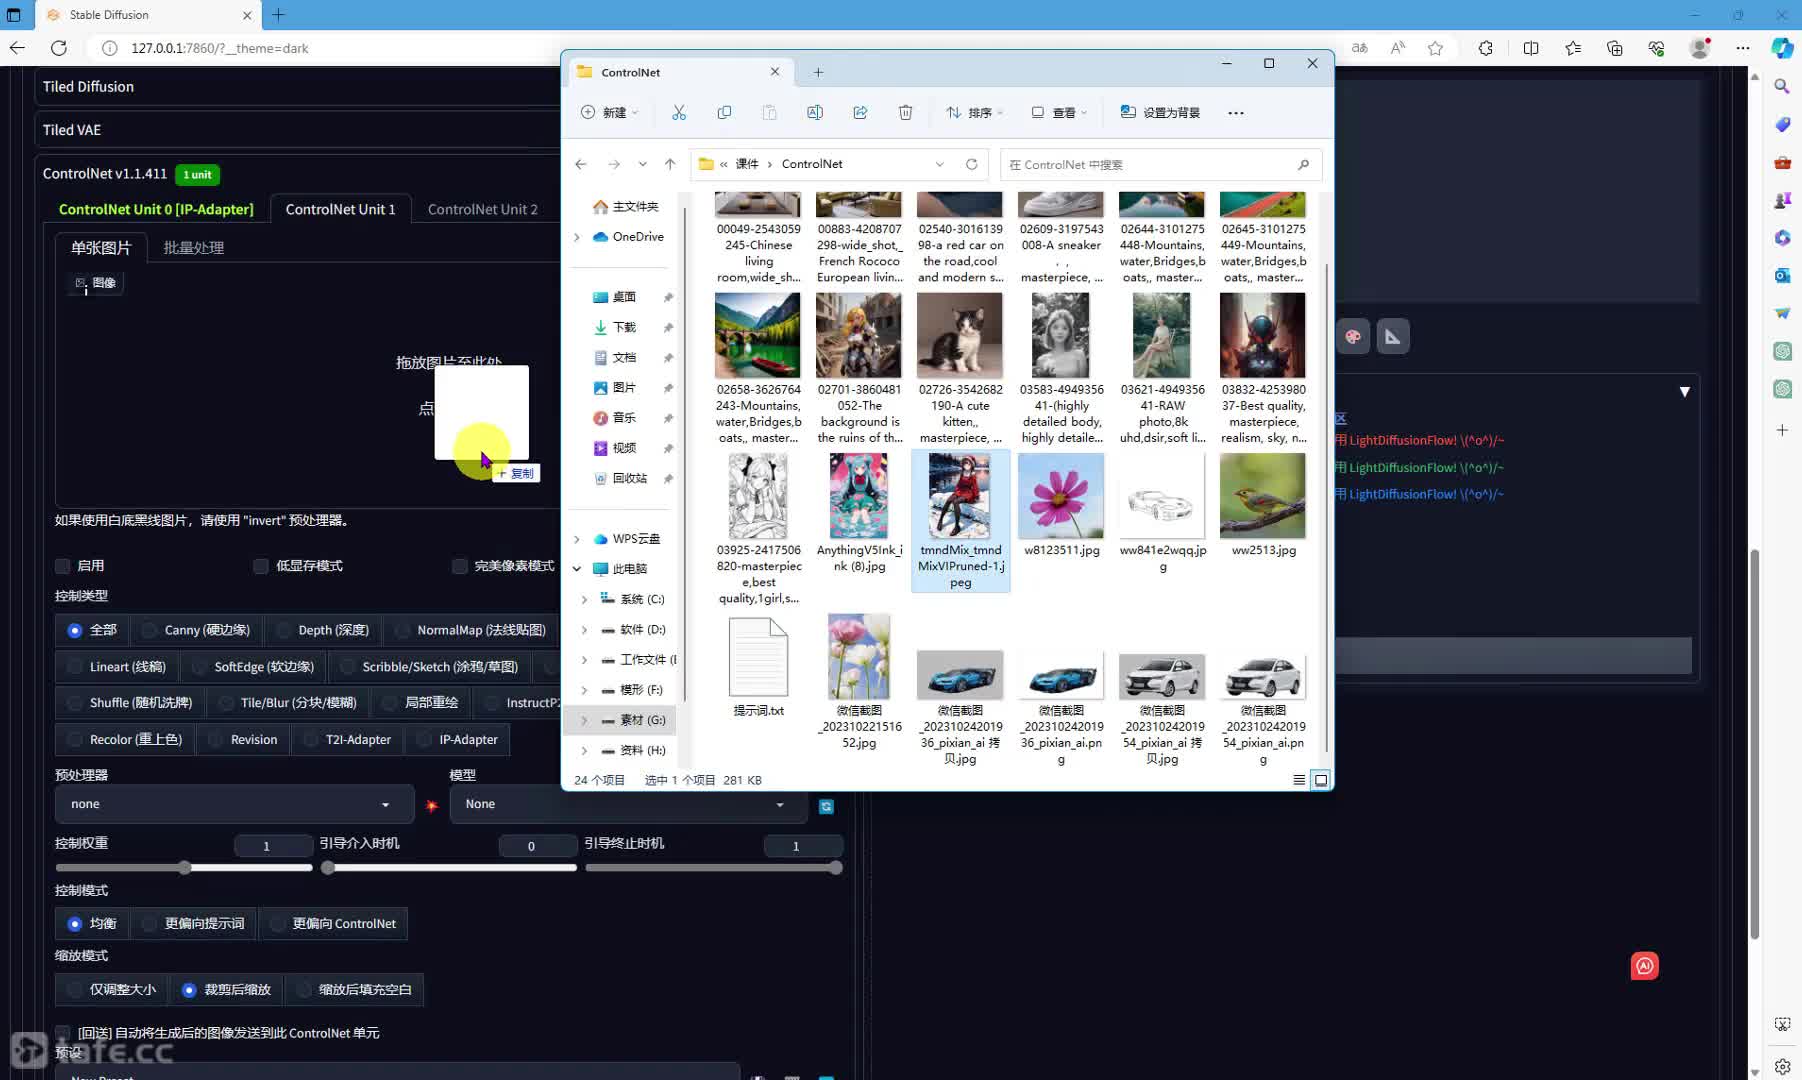The height and width of the screenshot is (1080, 1802).
Task: Click the red explosion preprocessor preview icon
Action: click(x=432, y=805)
